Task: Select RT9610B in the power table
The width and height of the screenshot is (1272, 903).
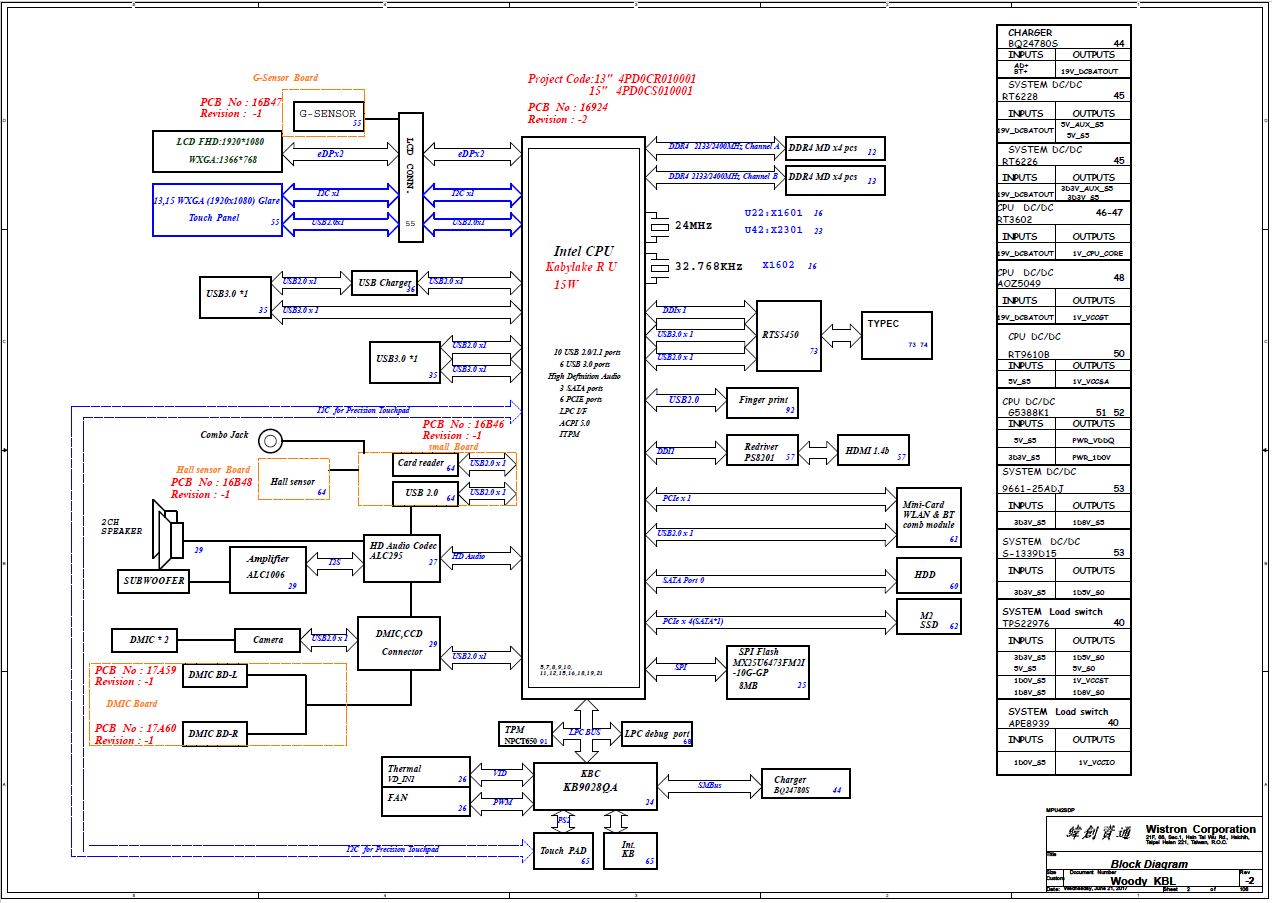Action: click(1029, 354)
